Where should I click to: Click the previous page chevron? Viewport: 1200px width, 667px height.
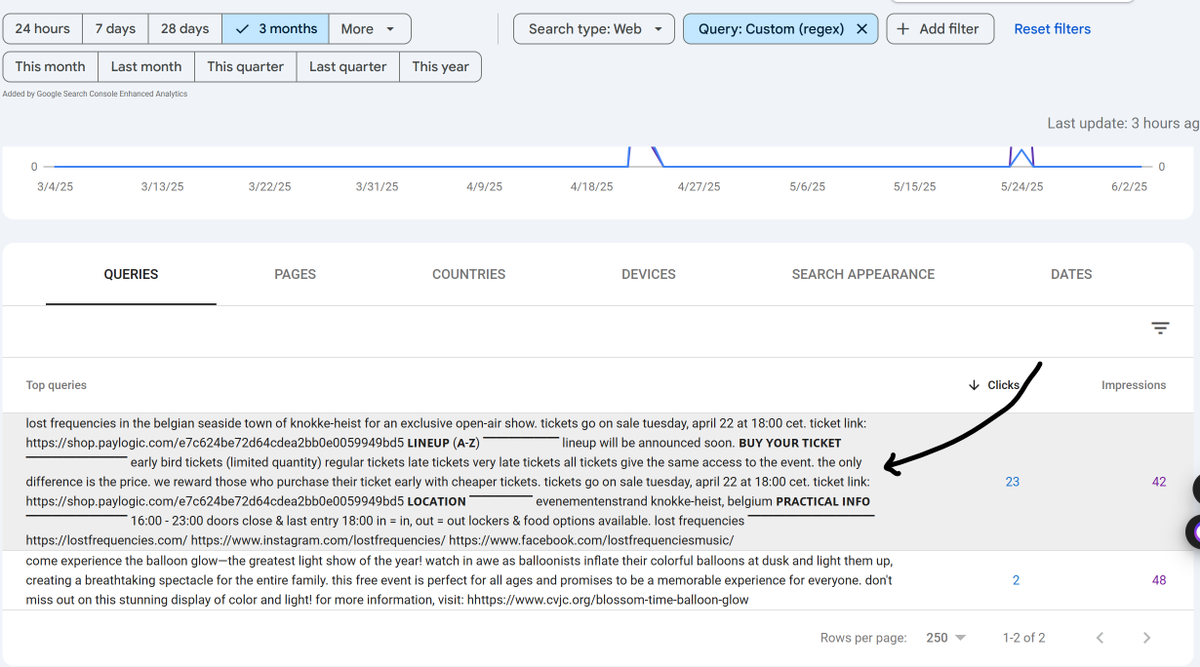pyautogui.click(x=1099, y=637)
